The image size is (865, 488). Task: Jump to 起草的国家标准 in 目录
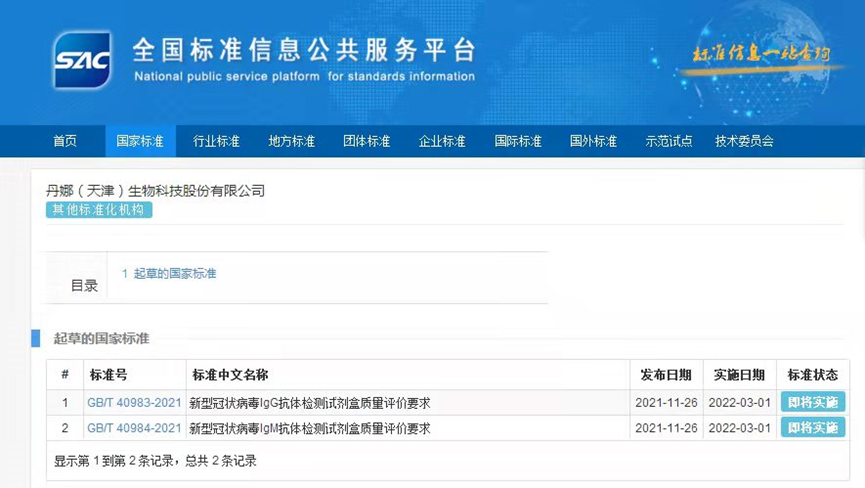(169, 274)
